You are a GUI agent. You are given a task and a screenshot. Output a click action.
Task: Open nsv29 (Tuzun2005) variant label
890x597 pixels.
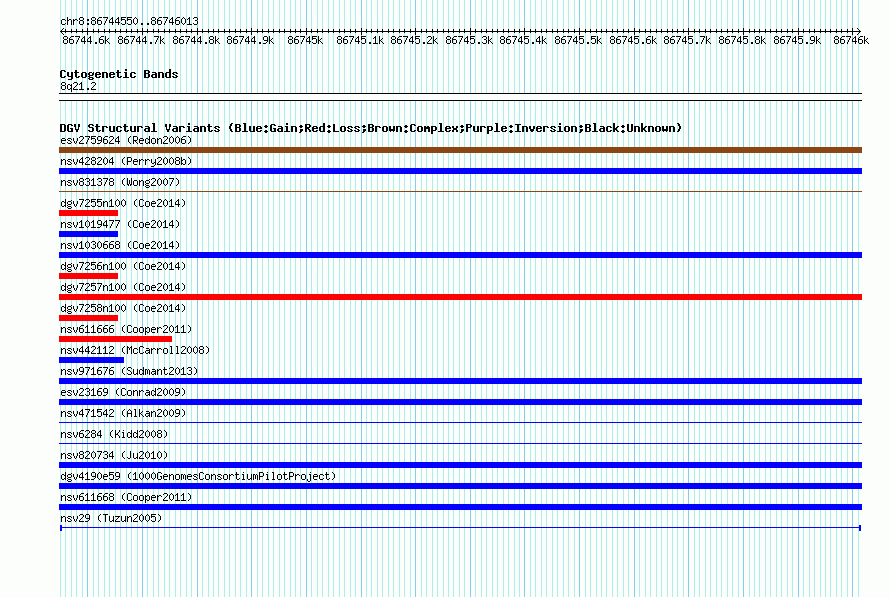pyautogui.click(x=111, y=518)
